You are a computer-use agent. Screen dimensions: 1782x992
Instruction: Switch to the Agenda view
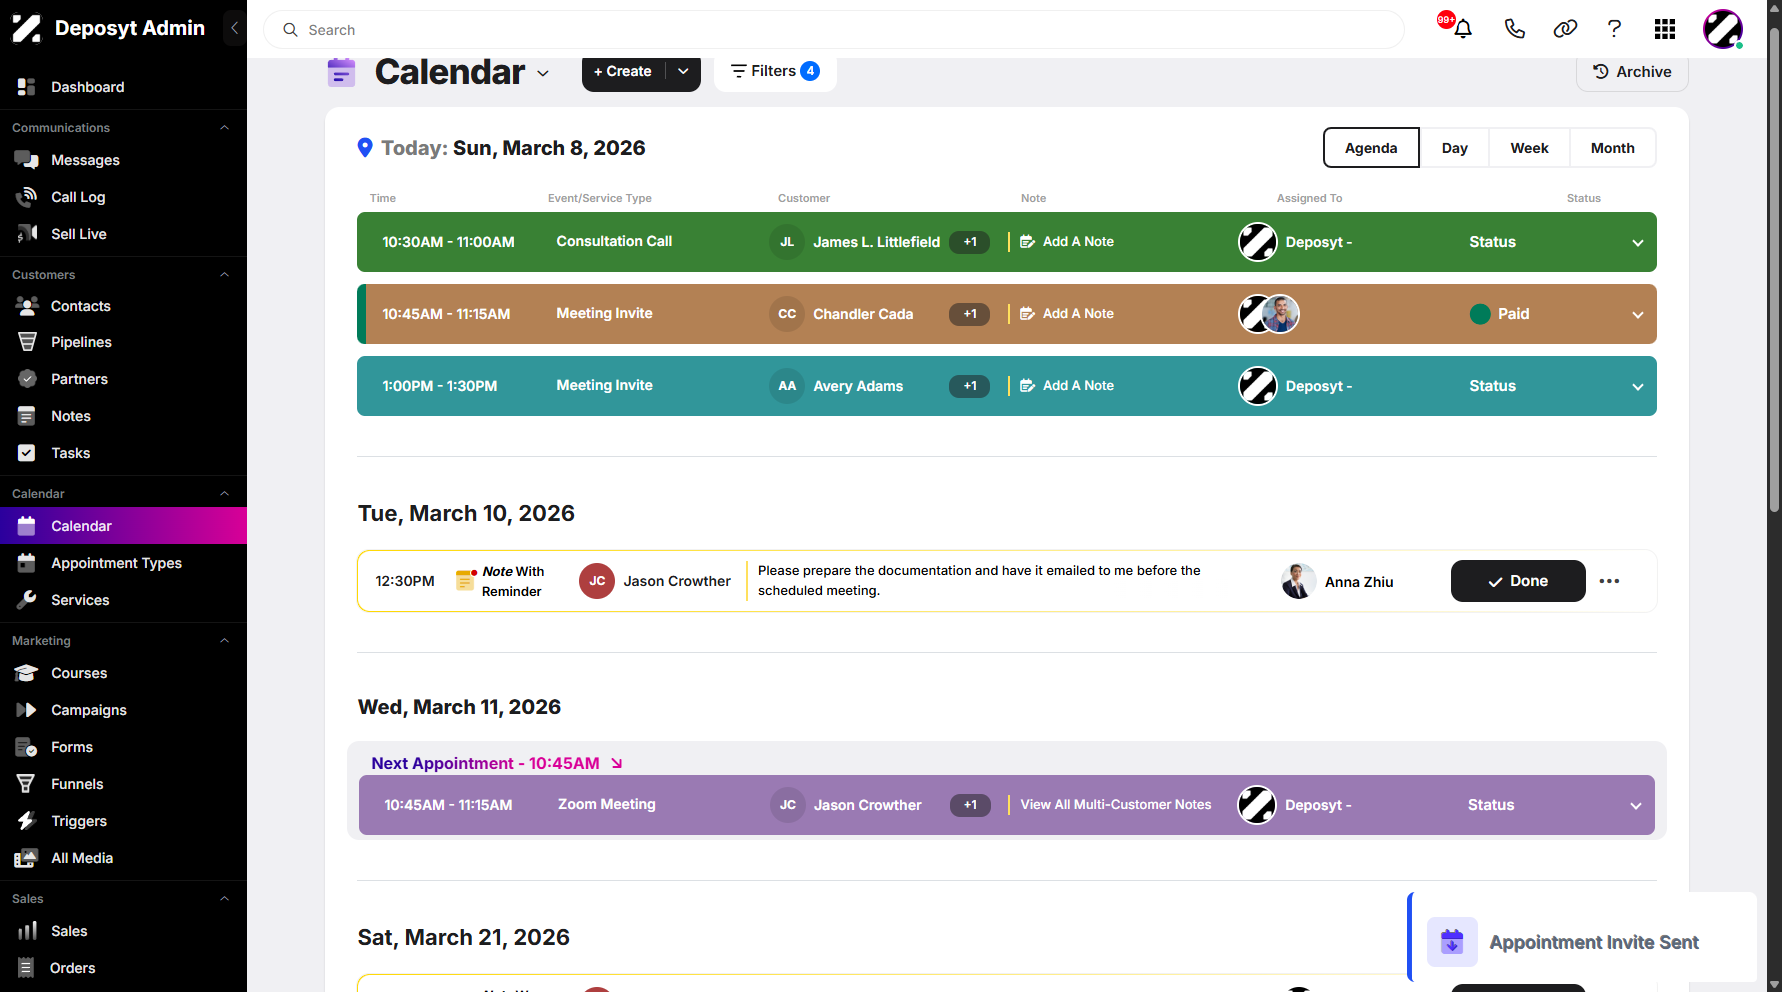[1371, 148]
